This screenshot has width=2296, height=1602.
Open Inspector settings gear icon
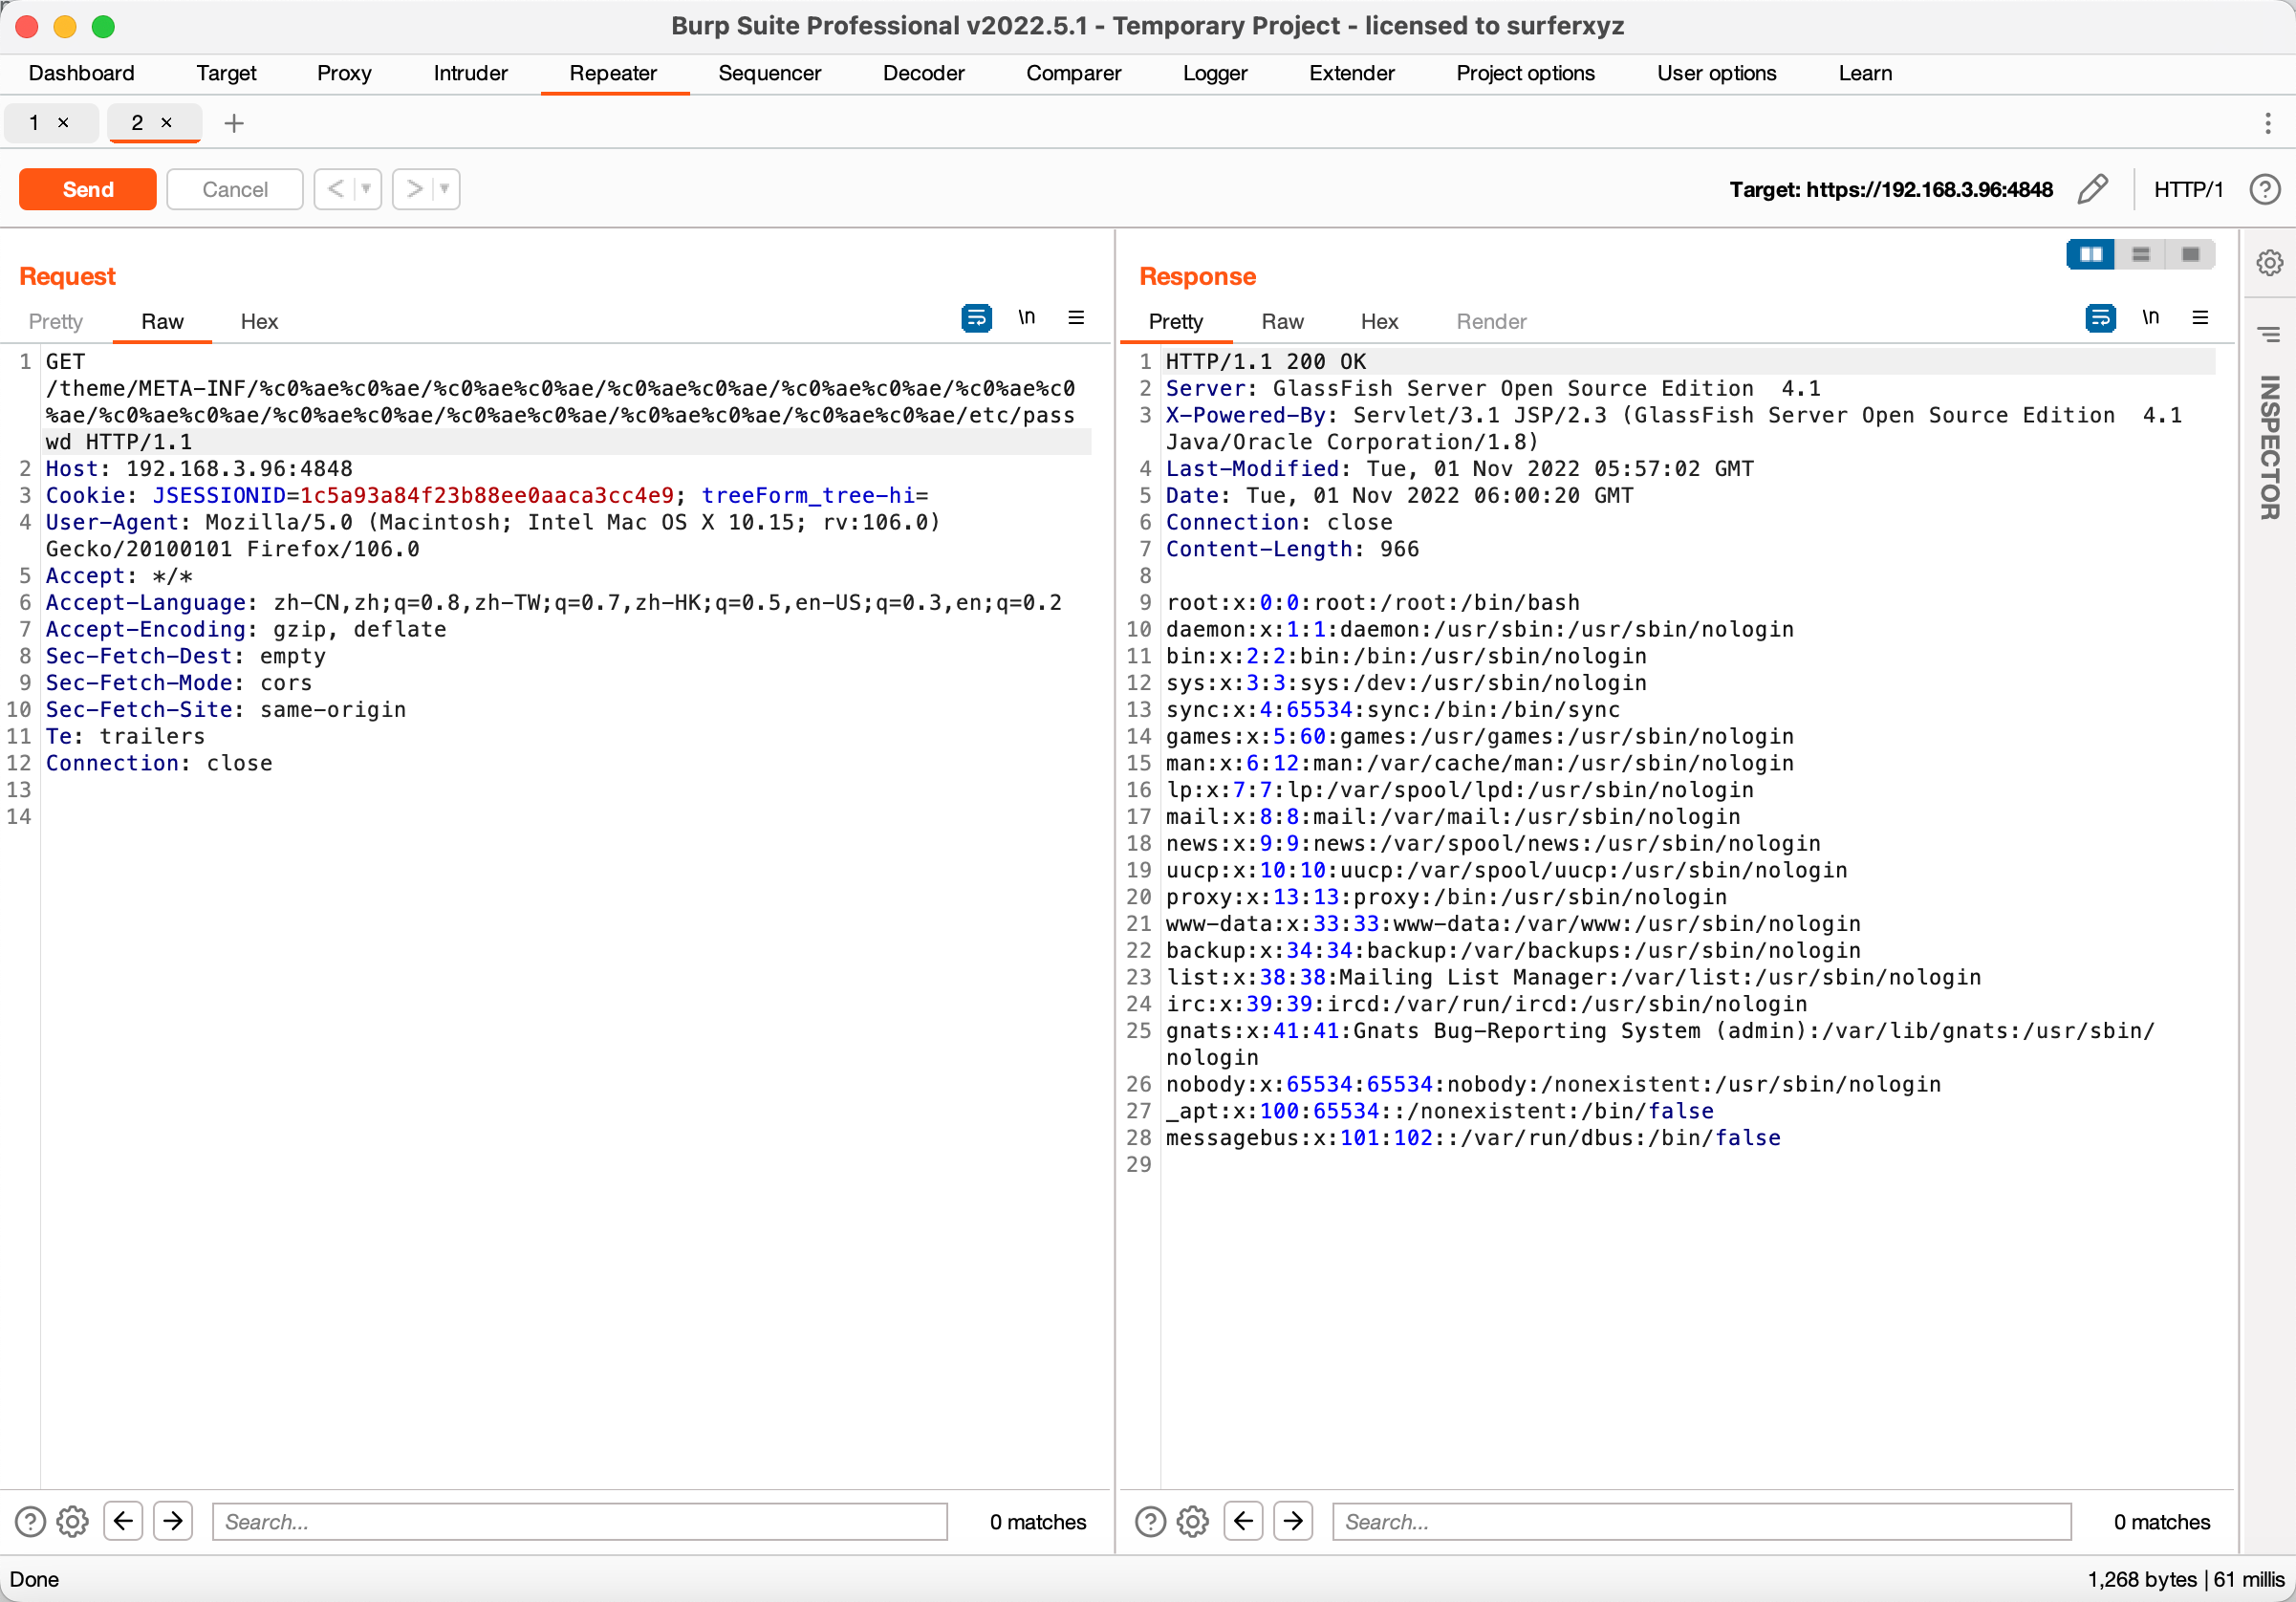point(2269,263)
